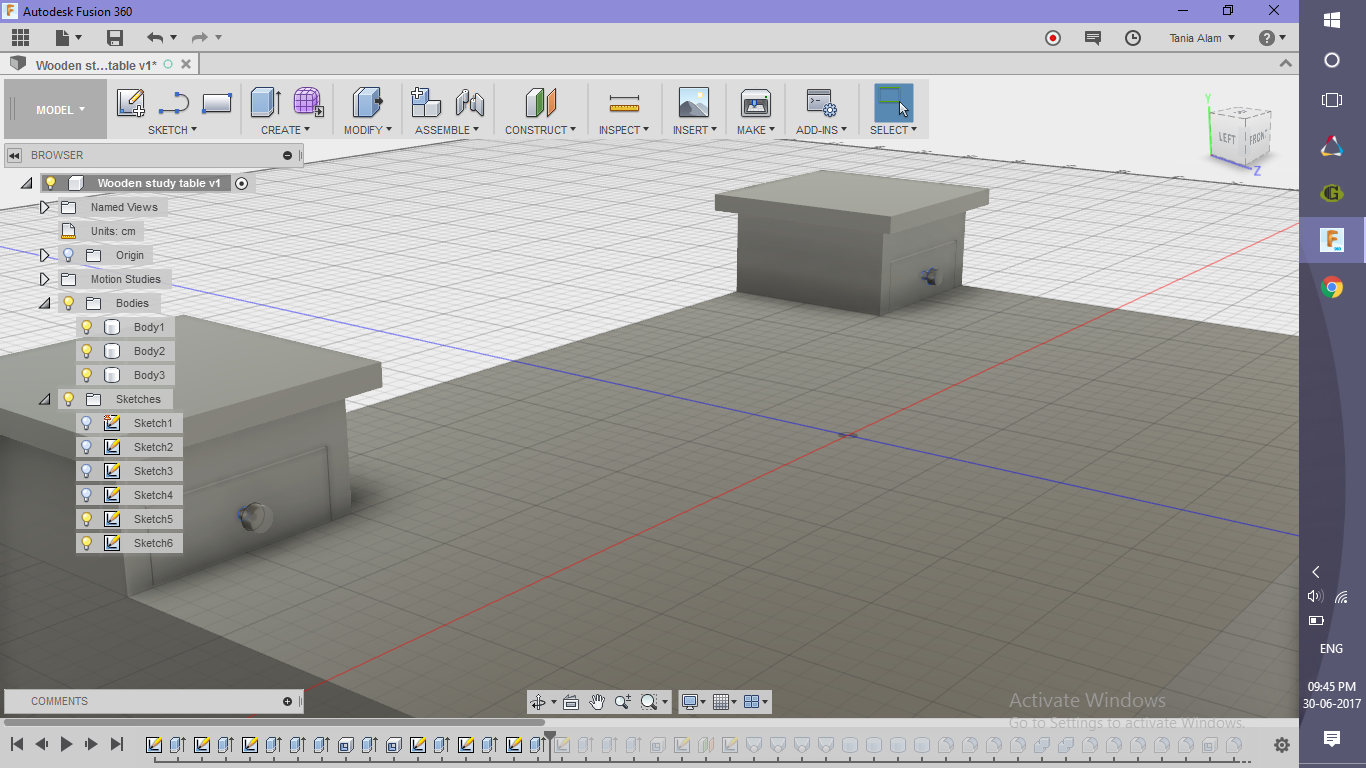Open the Tania Alam account dropdown
1366x768 pixels.
point(1202,38)
